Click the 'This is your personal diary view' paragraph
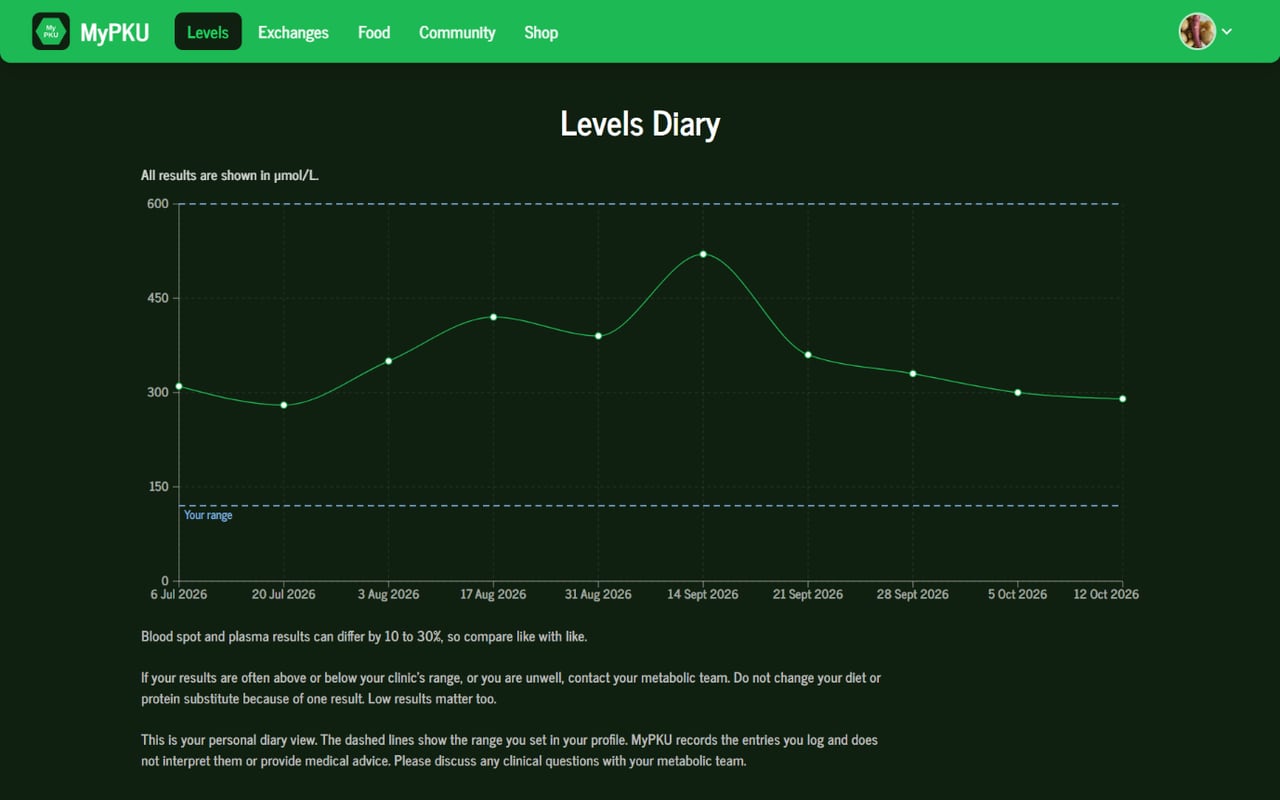 [509, 750]
